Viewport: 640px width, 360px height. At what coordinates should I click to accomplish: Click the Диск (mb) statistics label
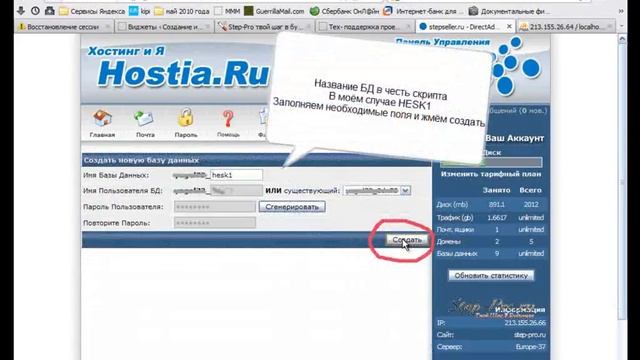[x=452, y=204]
